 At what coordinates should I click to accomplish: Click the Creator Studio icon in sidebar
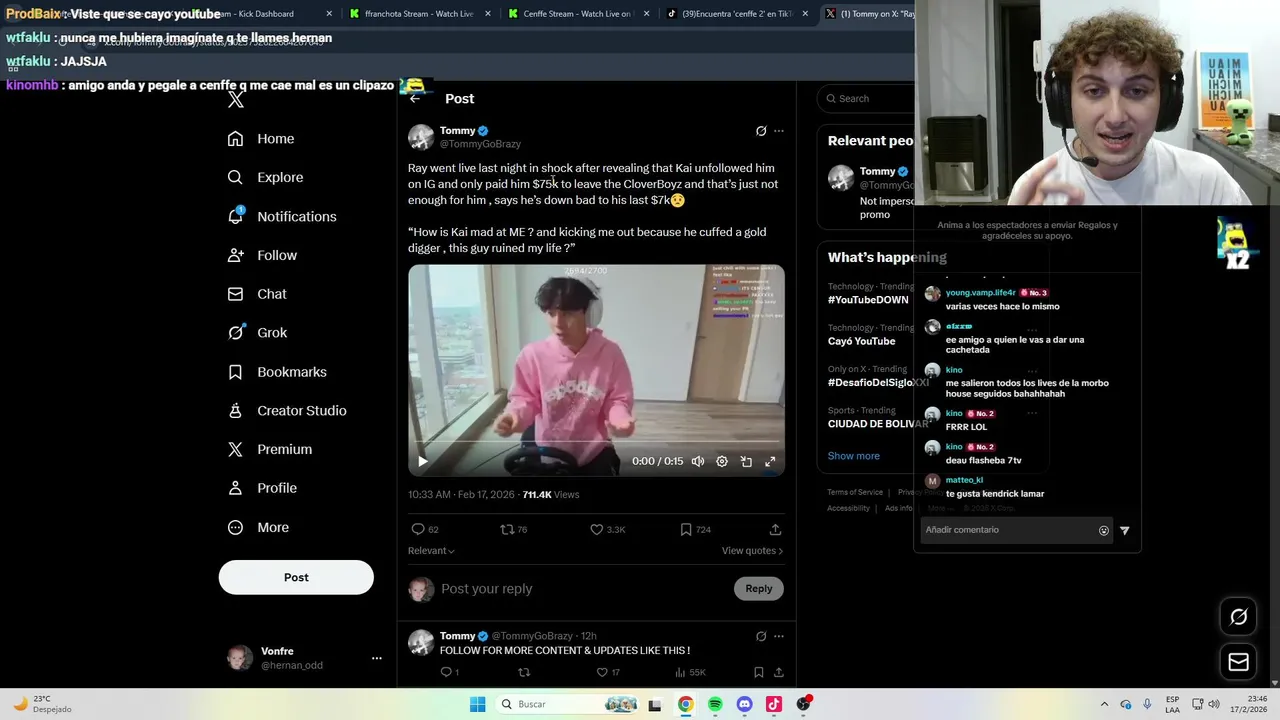coord(235,411)
